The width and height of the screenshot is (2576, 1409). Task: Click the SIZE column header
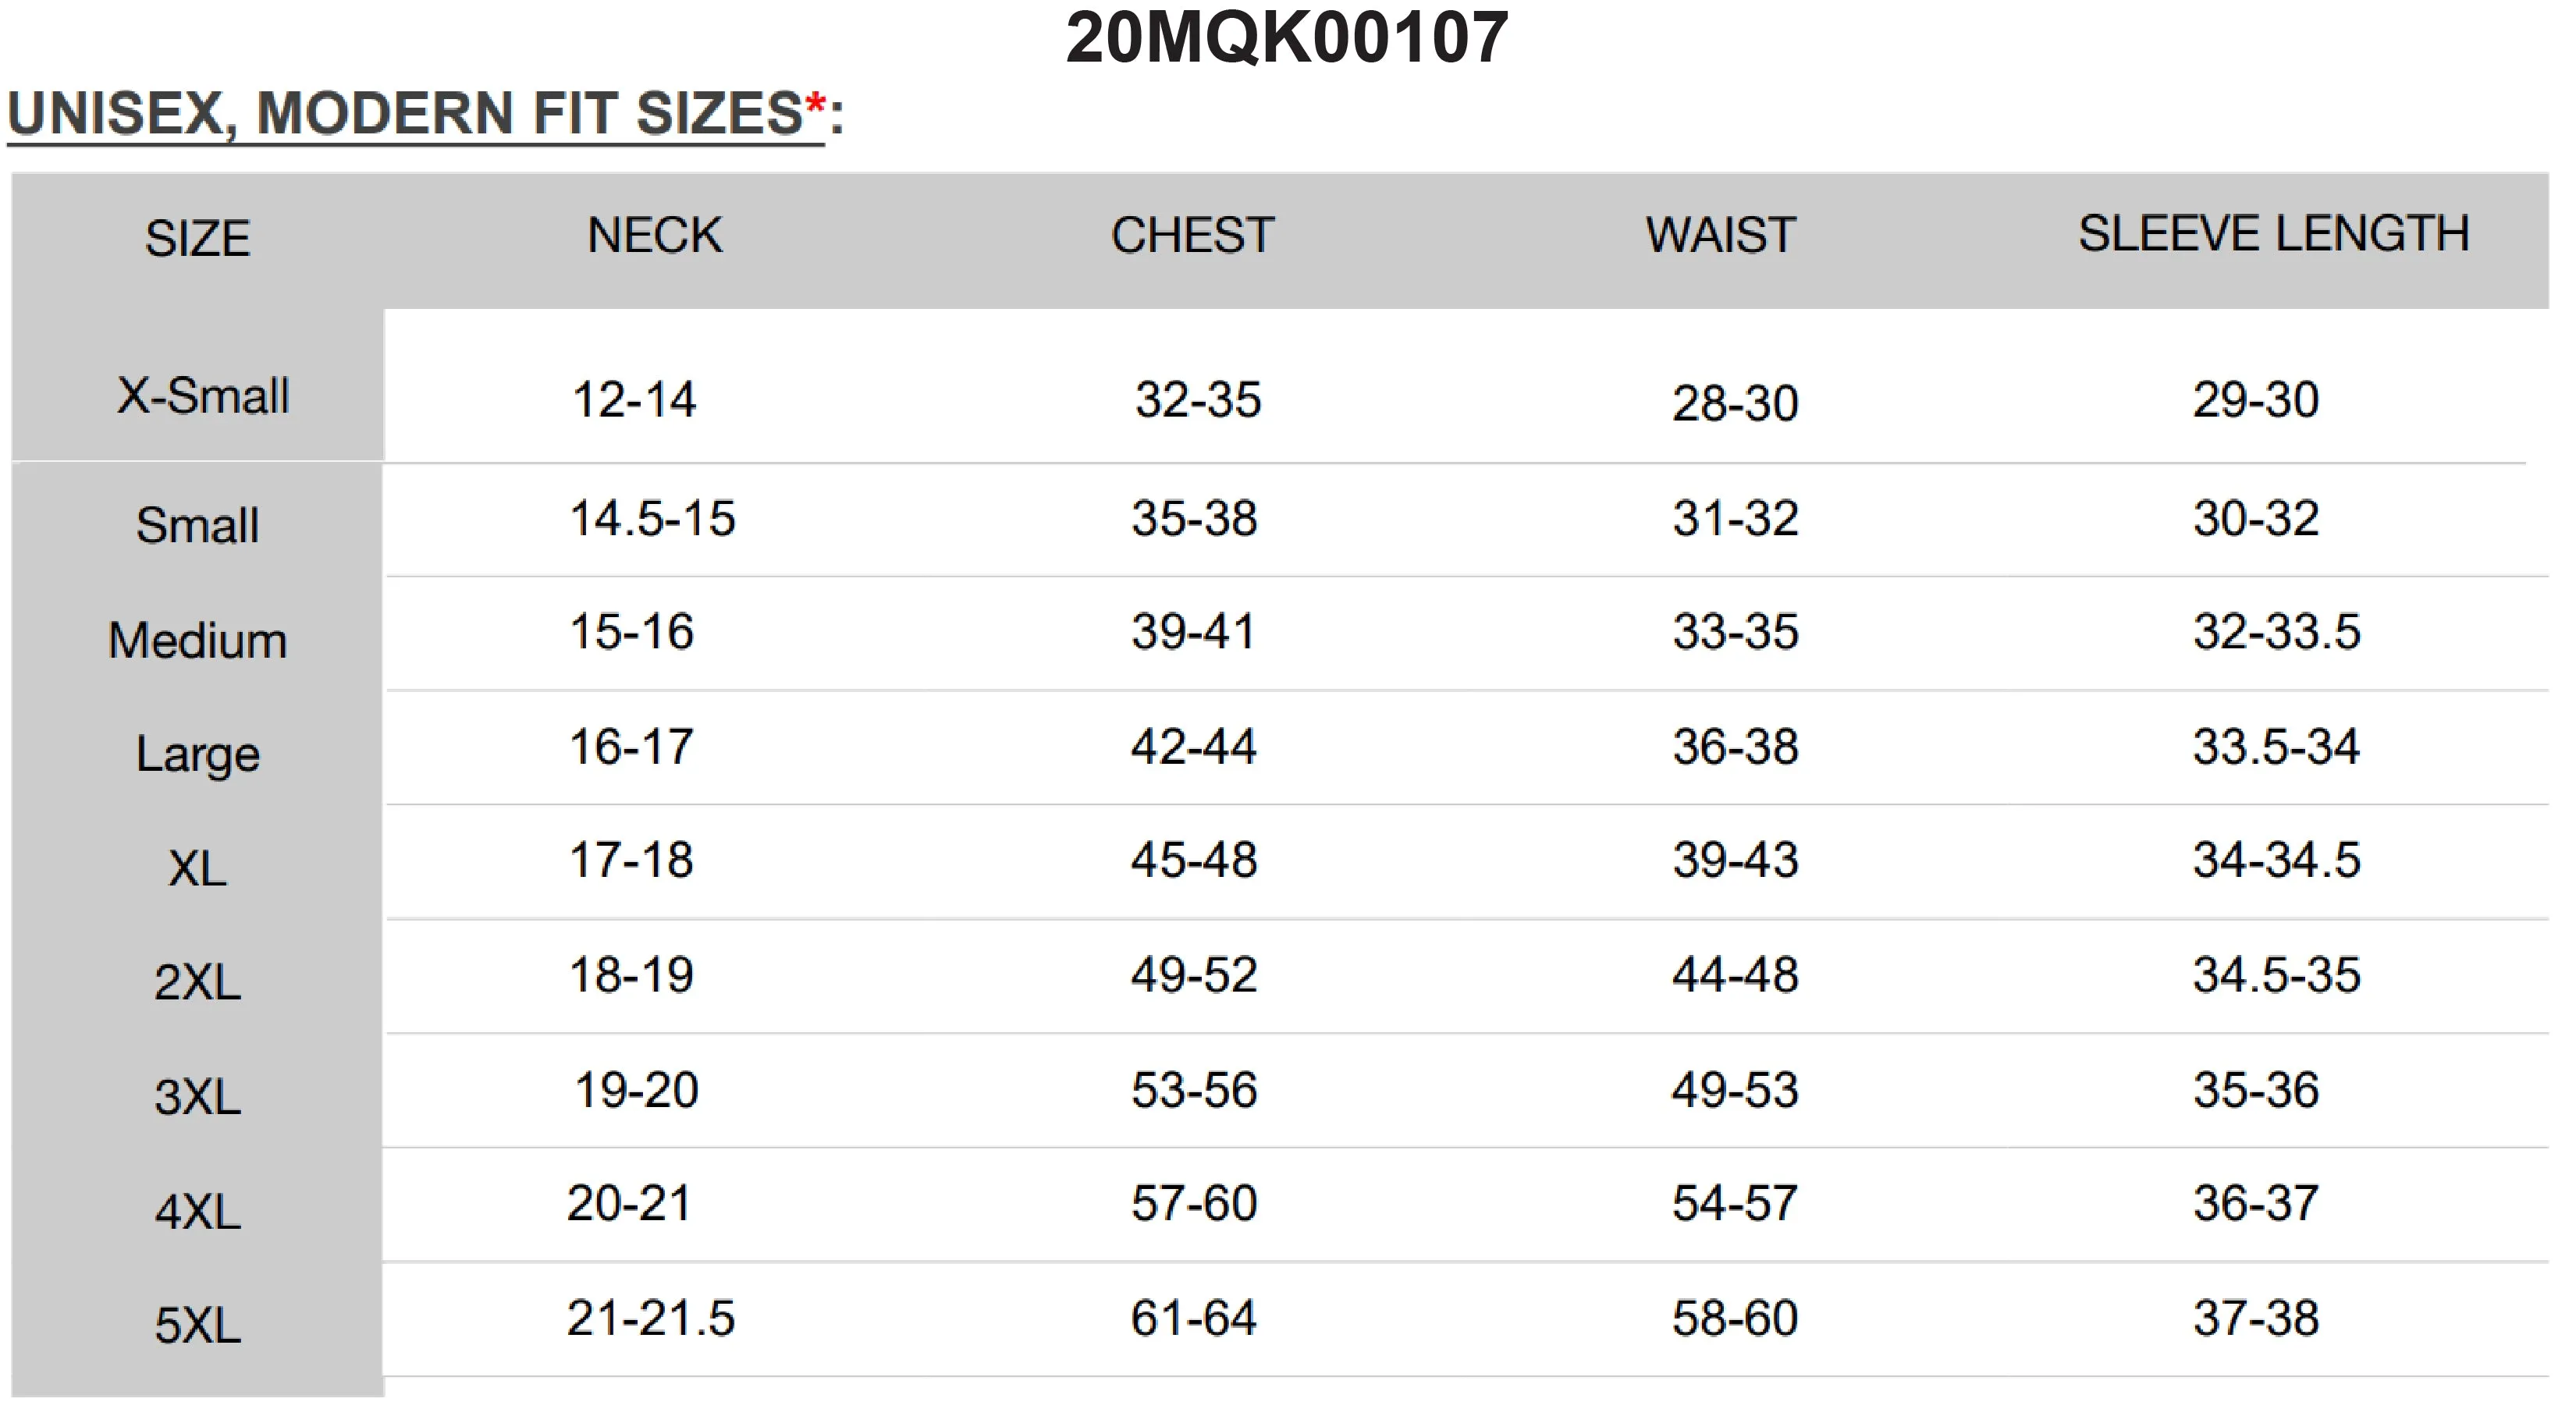pos(198,239)
